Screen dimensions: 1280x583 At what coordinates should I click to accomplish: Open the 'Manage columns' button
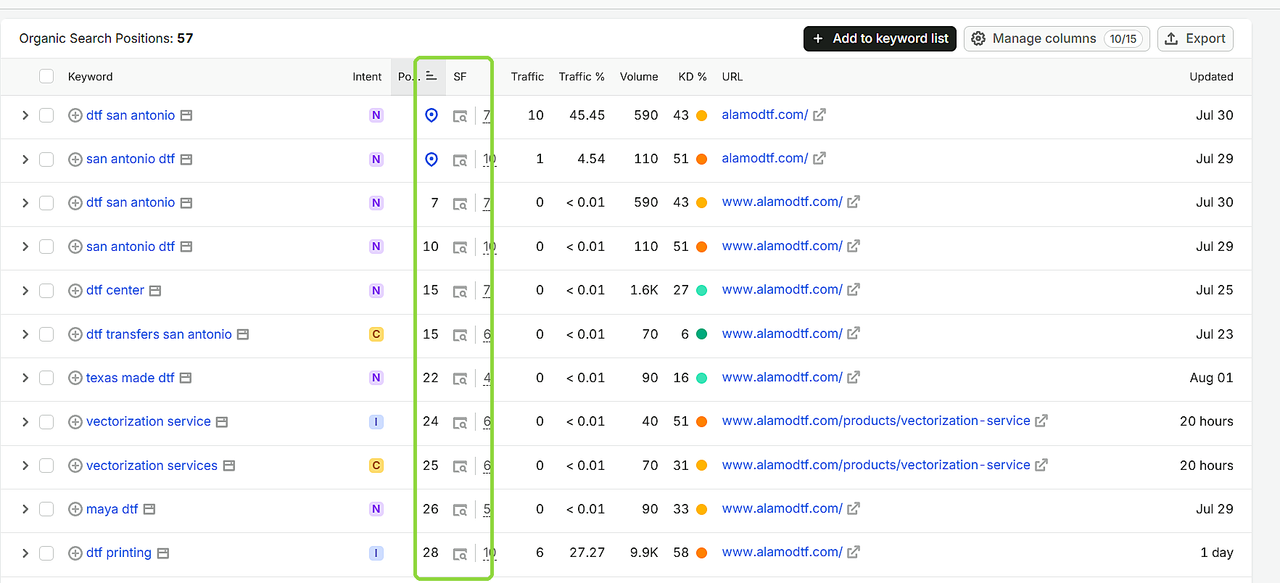(1057, 39)
